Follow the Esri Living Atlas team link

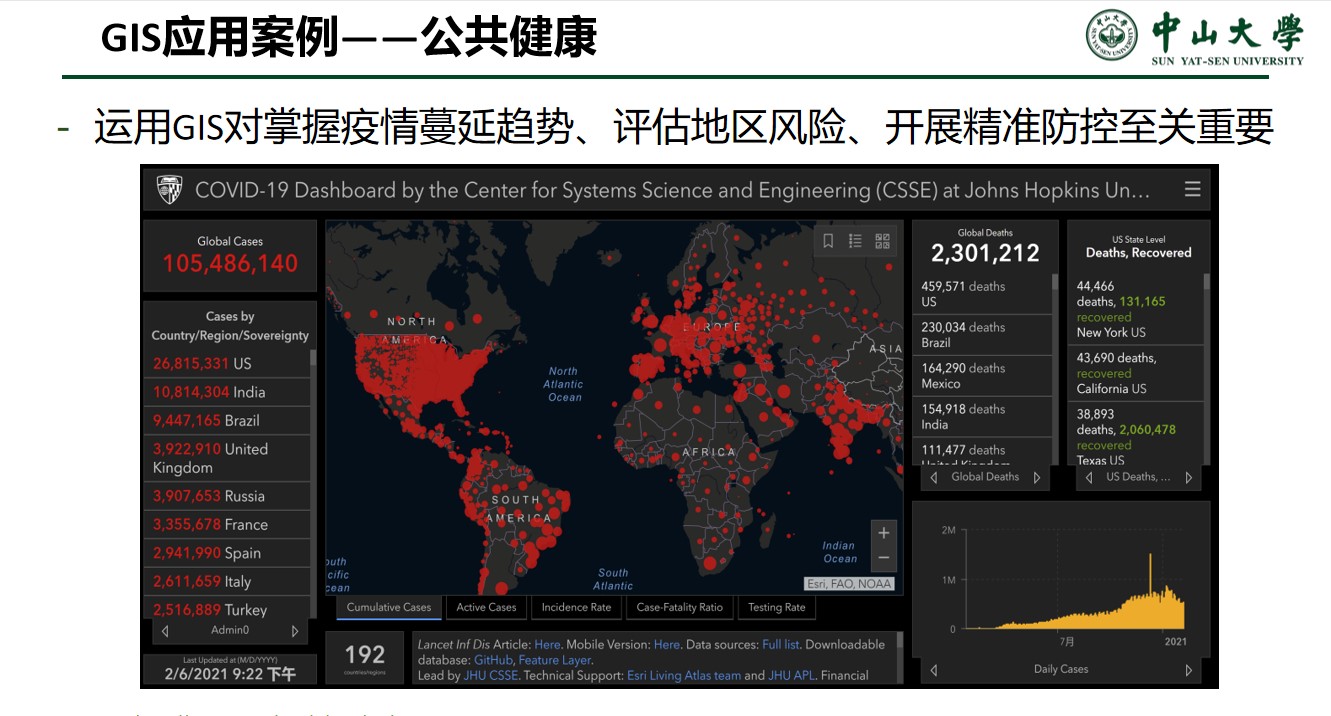coord(683,675)
